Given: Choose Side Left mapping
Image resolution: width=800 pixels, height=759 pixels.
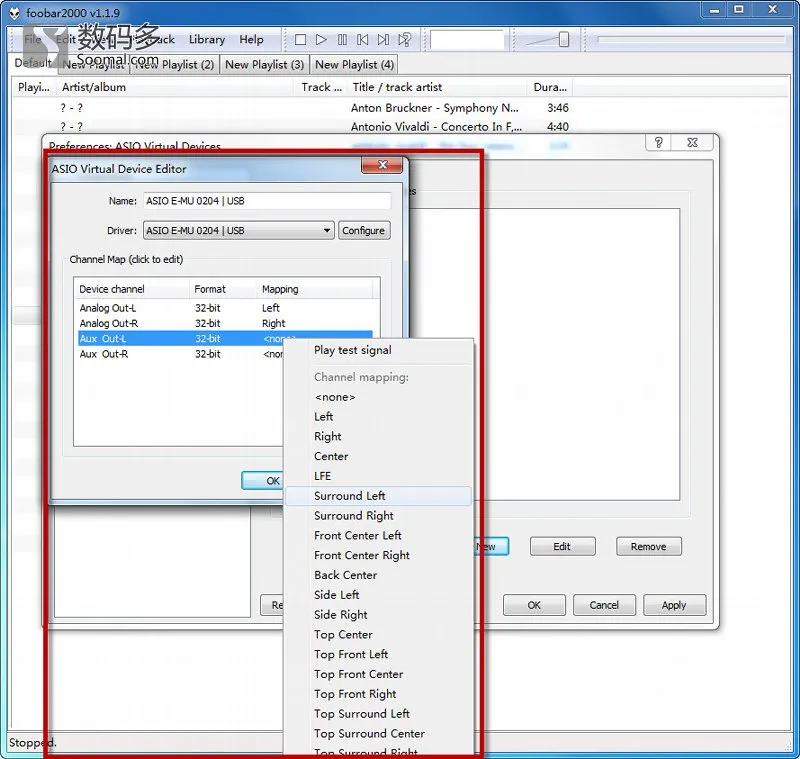Looking at the screenshot, I should click(x=378, y=595).
